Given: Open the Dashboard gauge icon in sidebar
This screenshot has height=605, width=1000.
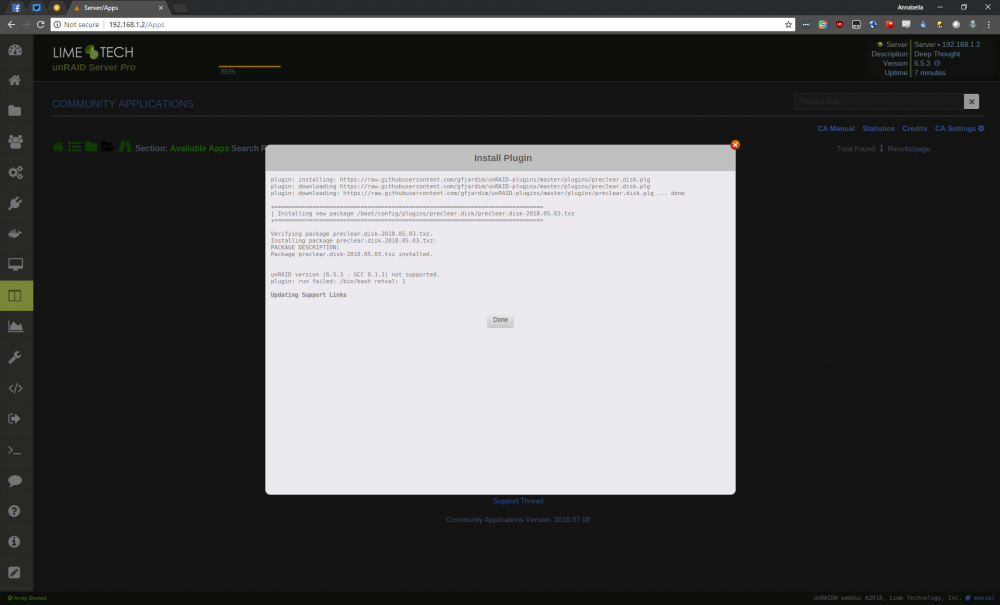Looking at the screenshot, I should [15, 50].
